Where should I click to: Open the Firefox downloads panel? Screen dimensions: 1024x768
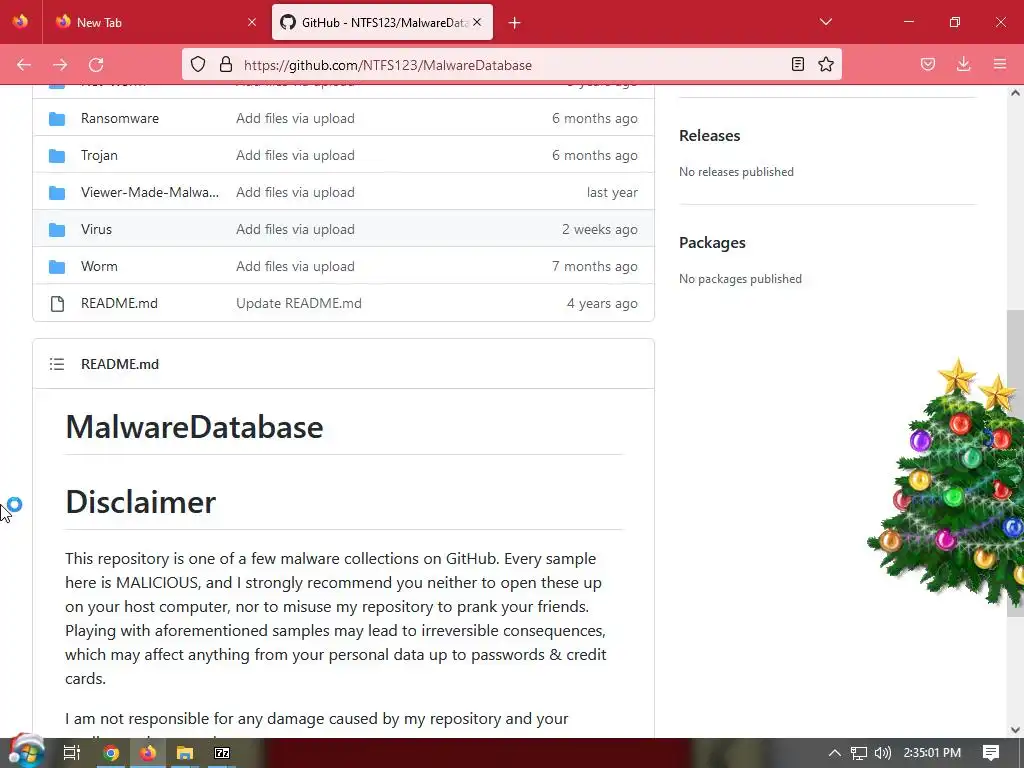(963, 64)
